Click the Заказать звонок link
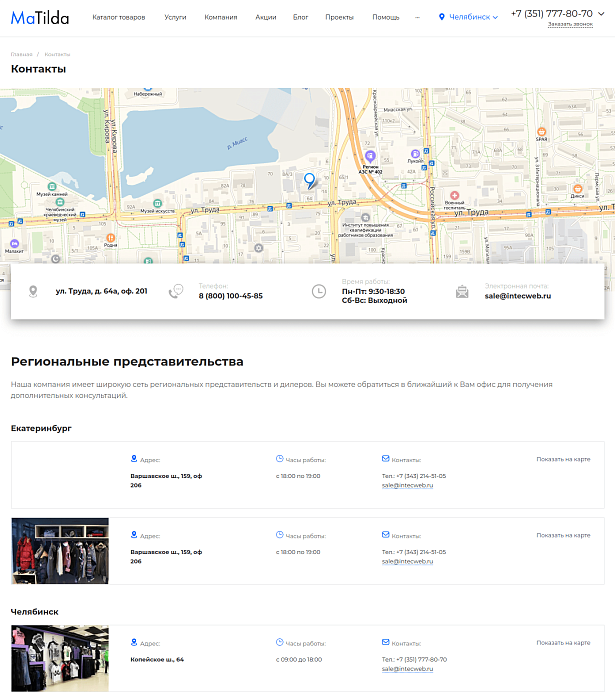This screenshot has height=700, width=615. pyautogui.click(x=569, y=24)
